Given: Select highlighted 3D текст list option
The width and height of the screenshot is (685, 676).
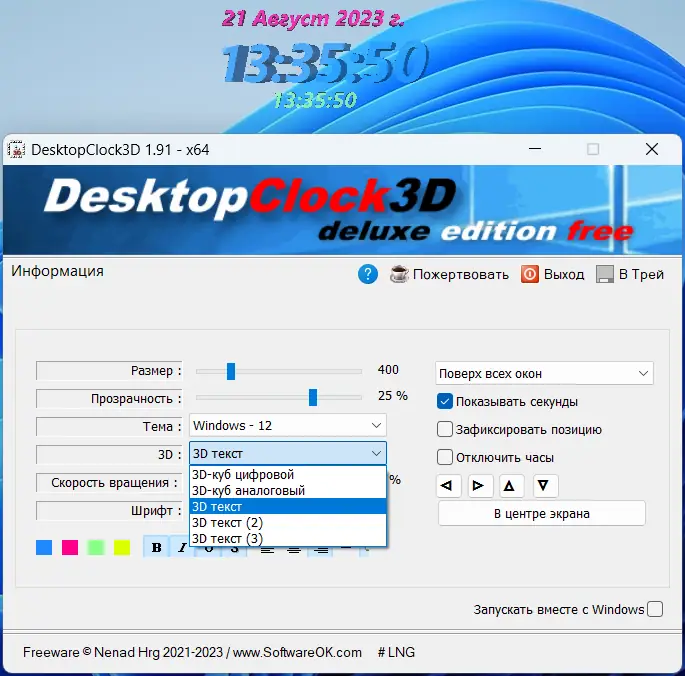Looking at the screenshot, I should coord(288,506).
